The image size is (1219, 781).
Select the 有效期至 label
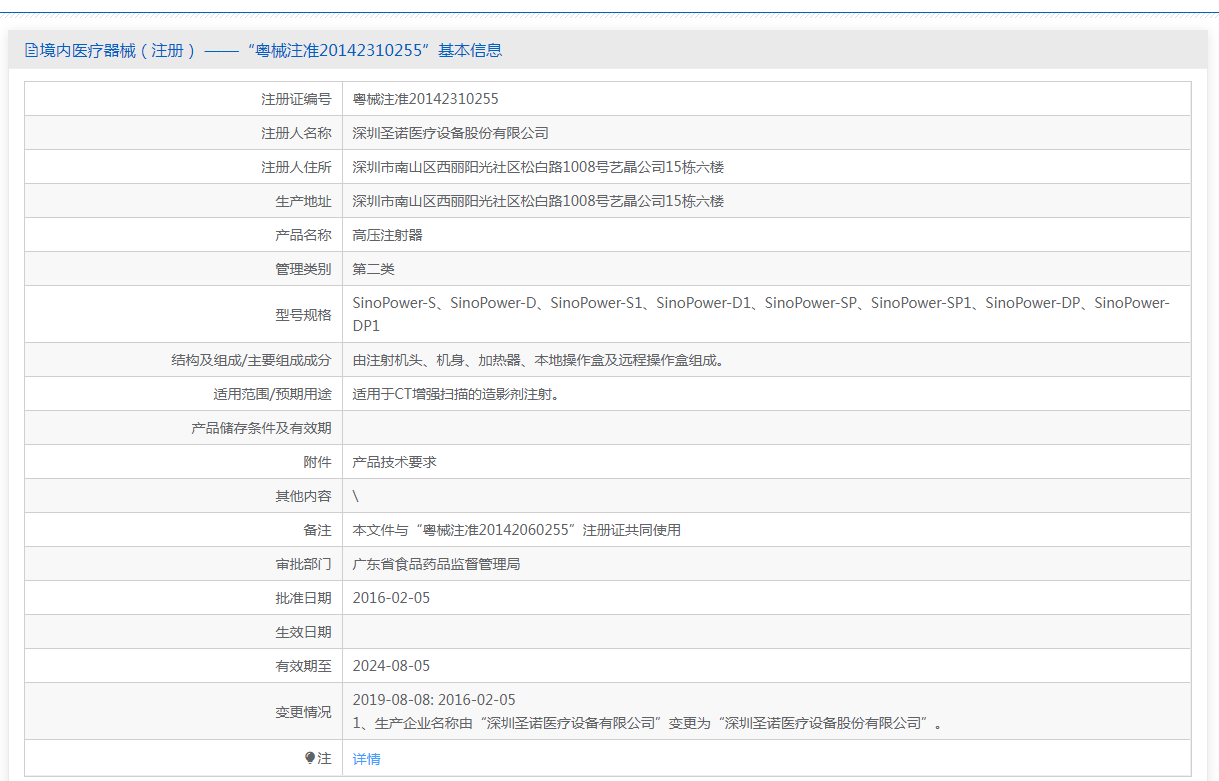303,666
